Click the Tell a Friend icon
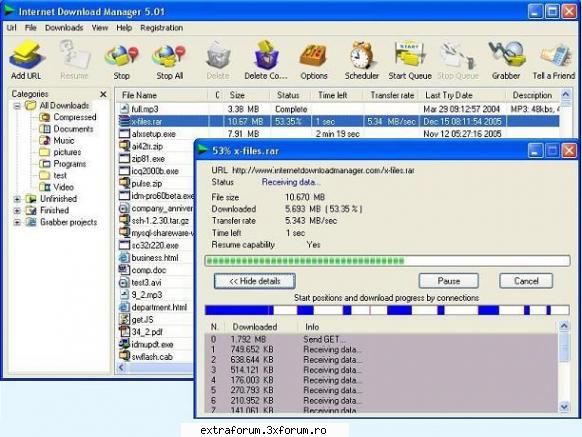Screen dimensions: 582x437 tap(555, 56)
